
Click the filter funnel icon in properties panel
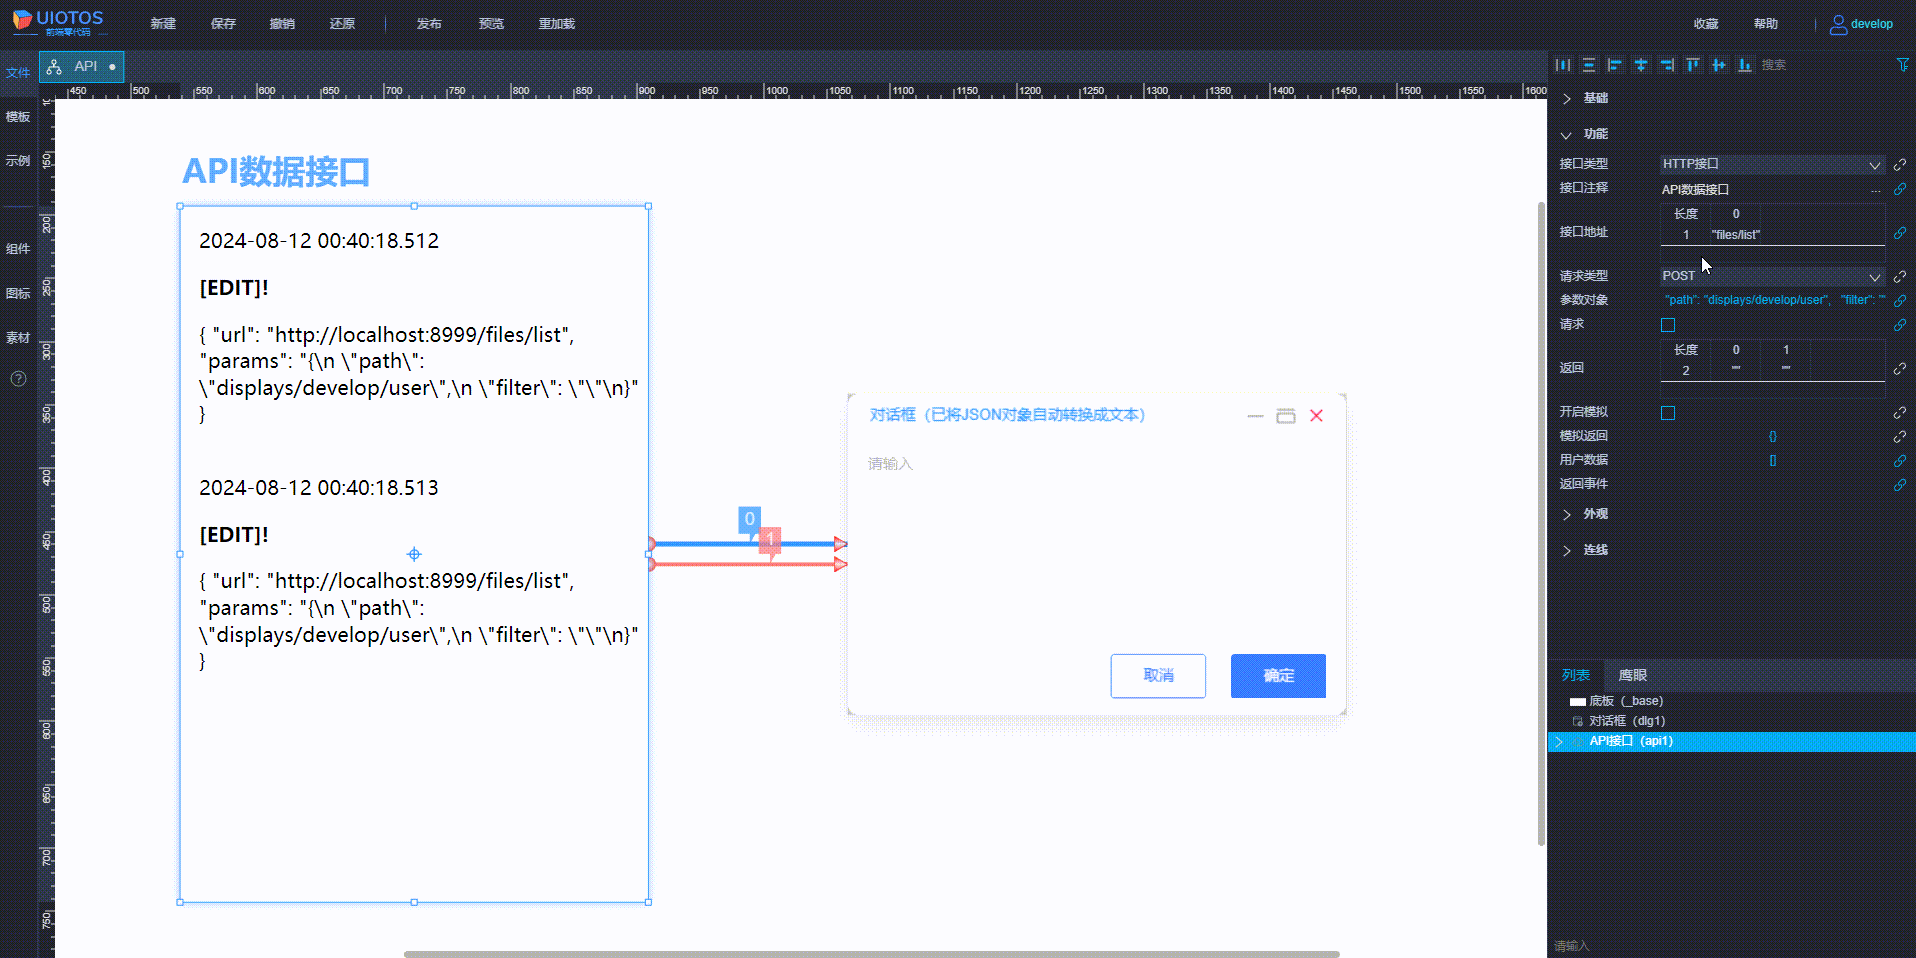point(1903,65)
